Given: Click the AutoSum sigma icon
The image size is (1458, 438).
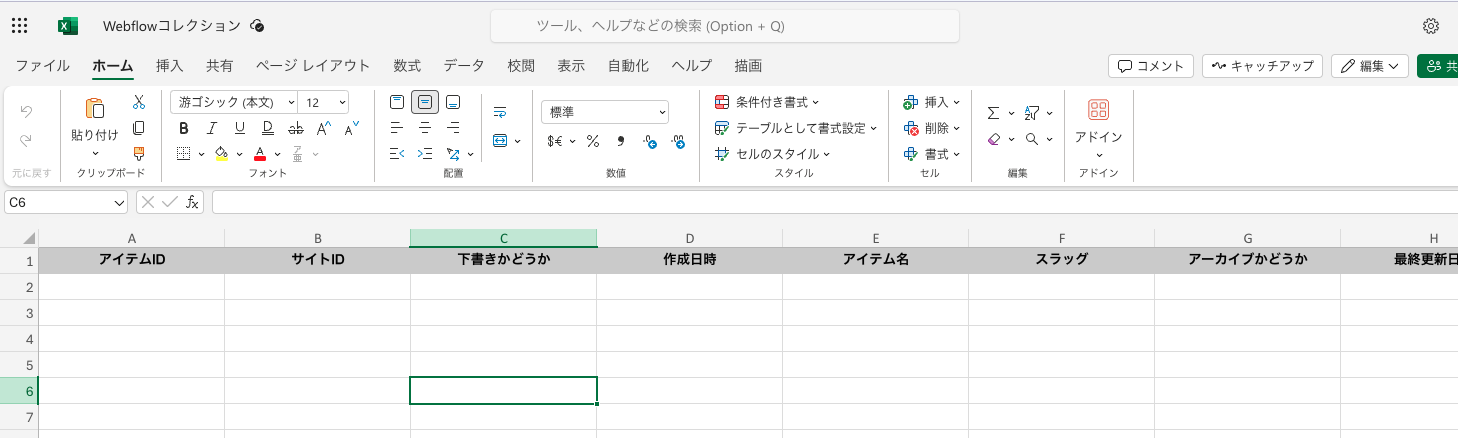Looking at the screenshot, I should 993,113.
